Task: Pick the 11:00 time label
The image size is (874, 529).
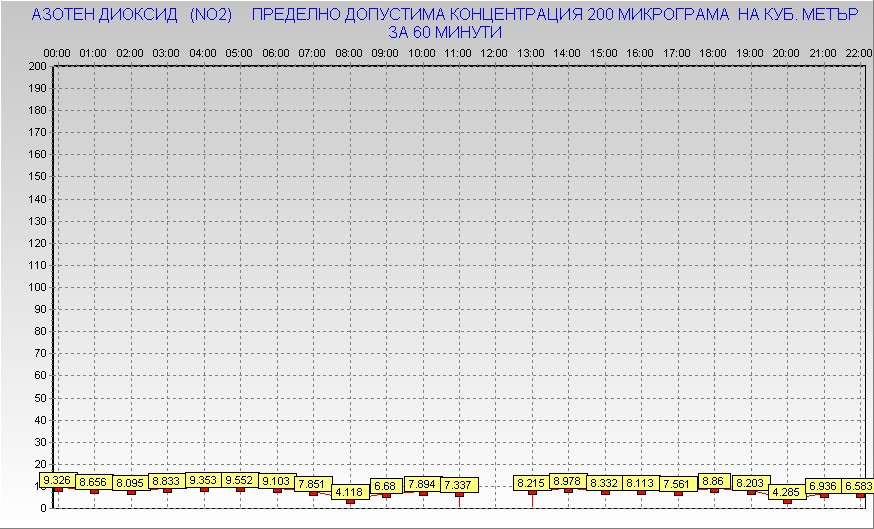Action: click(458, 54)
